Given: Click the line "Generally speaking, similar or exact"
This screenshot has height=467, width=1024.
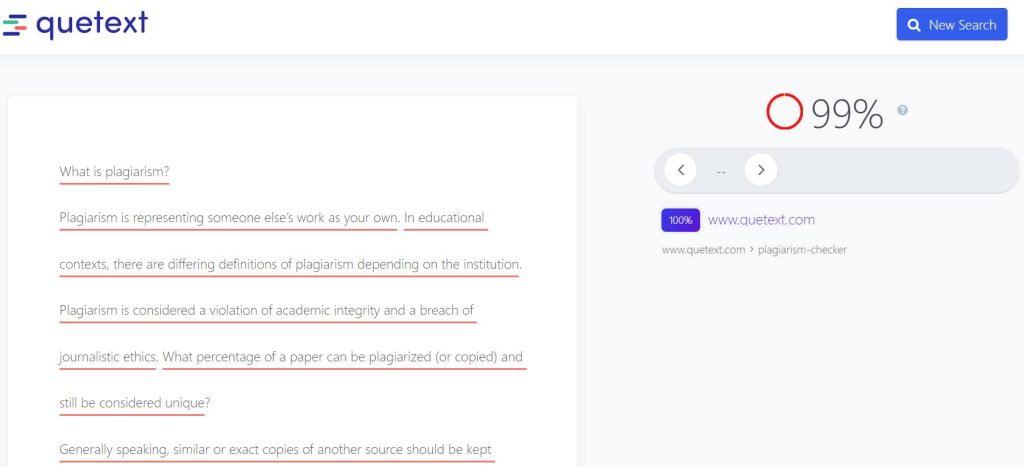Looking at the screenshot, I should (x=275, y=450).
